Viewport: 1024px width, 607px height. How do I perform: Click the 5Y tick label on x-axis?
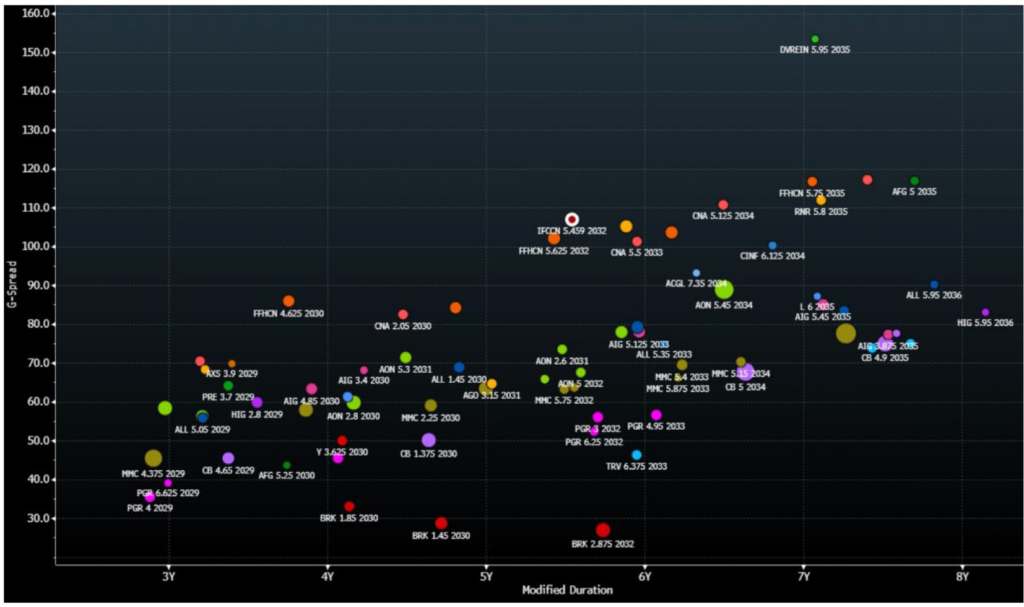point(486,574)
